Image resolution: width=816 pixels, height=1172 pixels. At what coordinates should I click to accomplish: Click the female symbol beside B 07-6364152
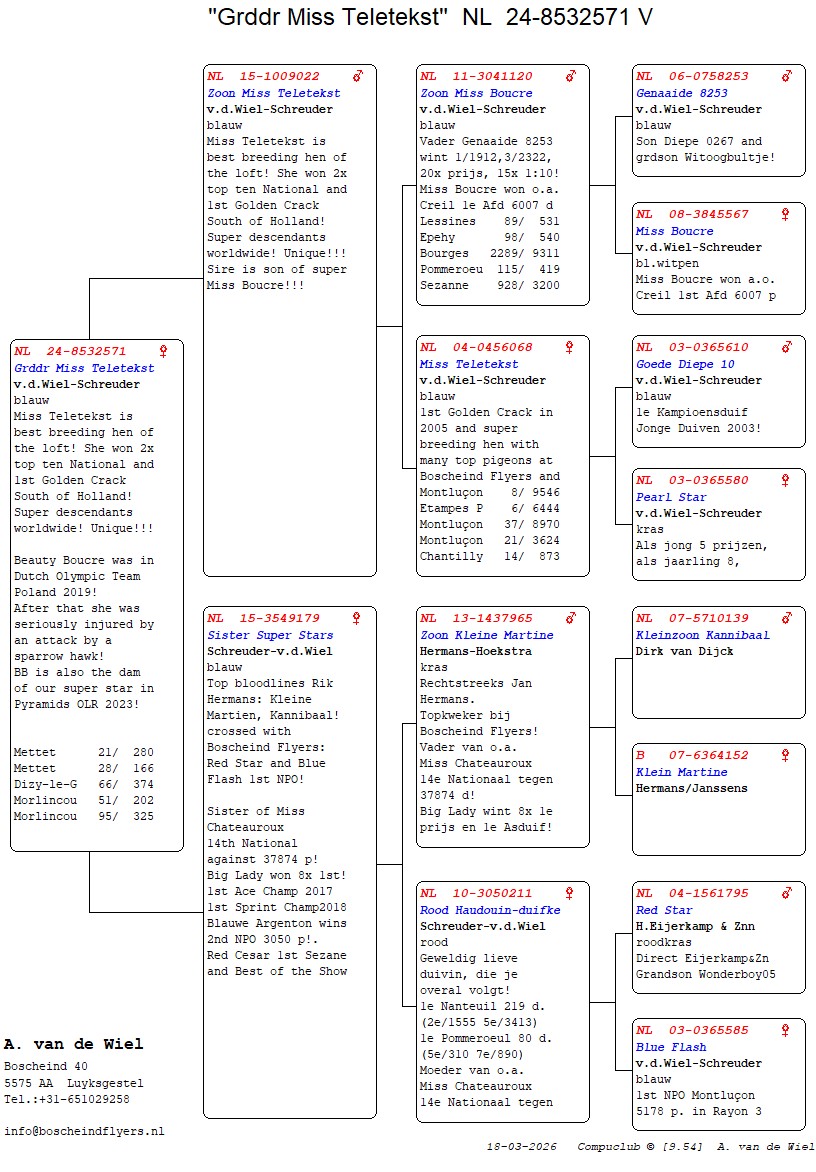click(786, 755)
